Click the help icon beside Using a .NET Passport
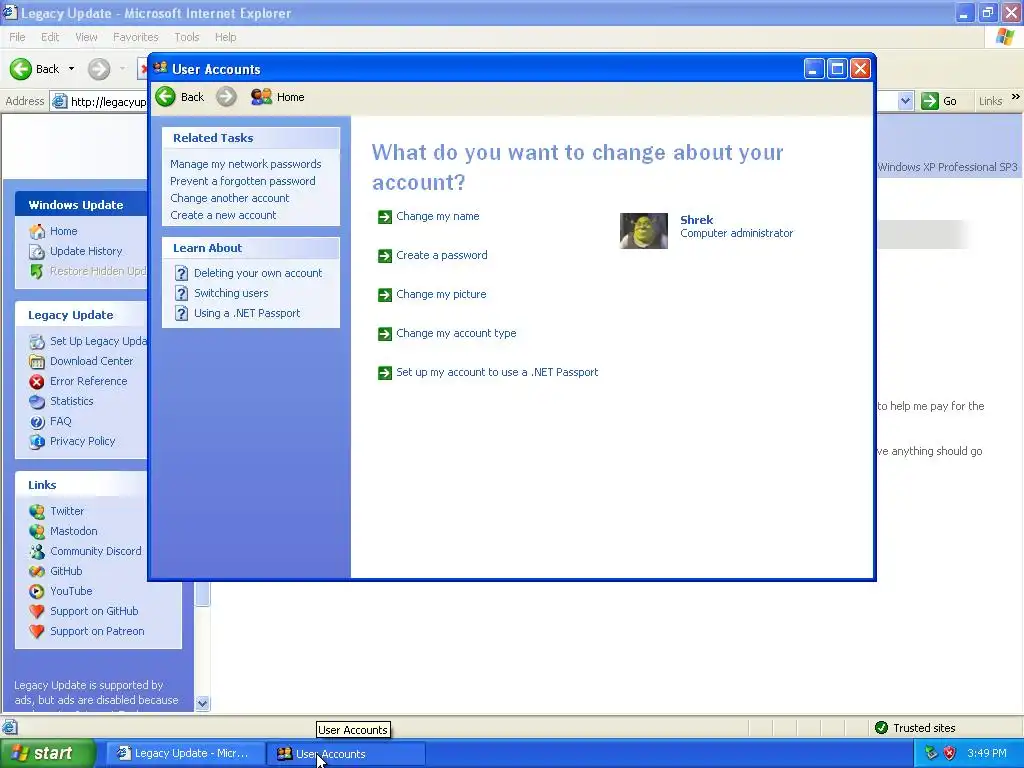Image resolution: width=1024 pixels, height=768 pixels. tap(182, 313)
